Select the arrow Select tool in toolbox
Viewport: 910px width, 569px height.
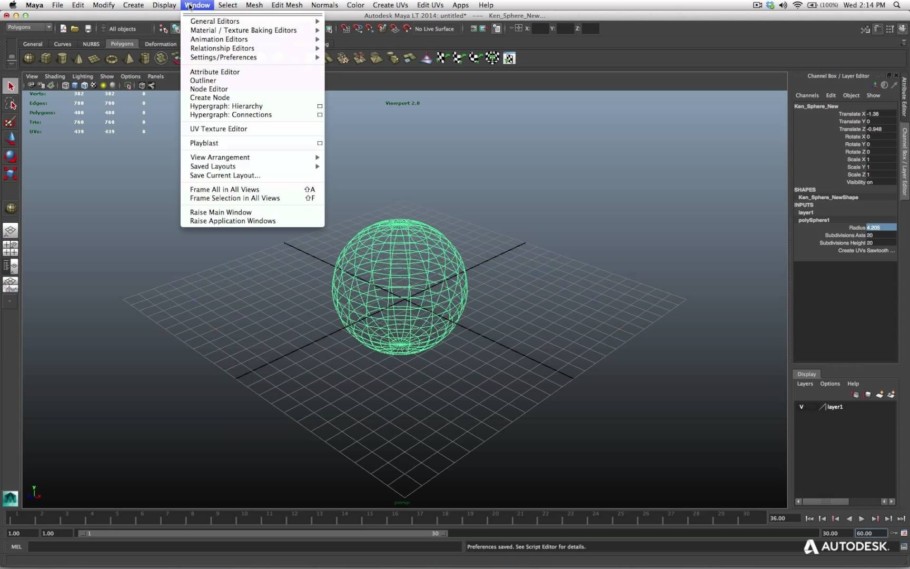click(10, 87)
